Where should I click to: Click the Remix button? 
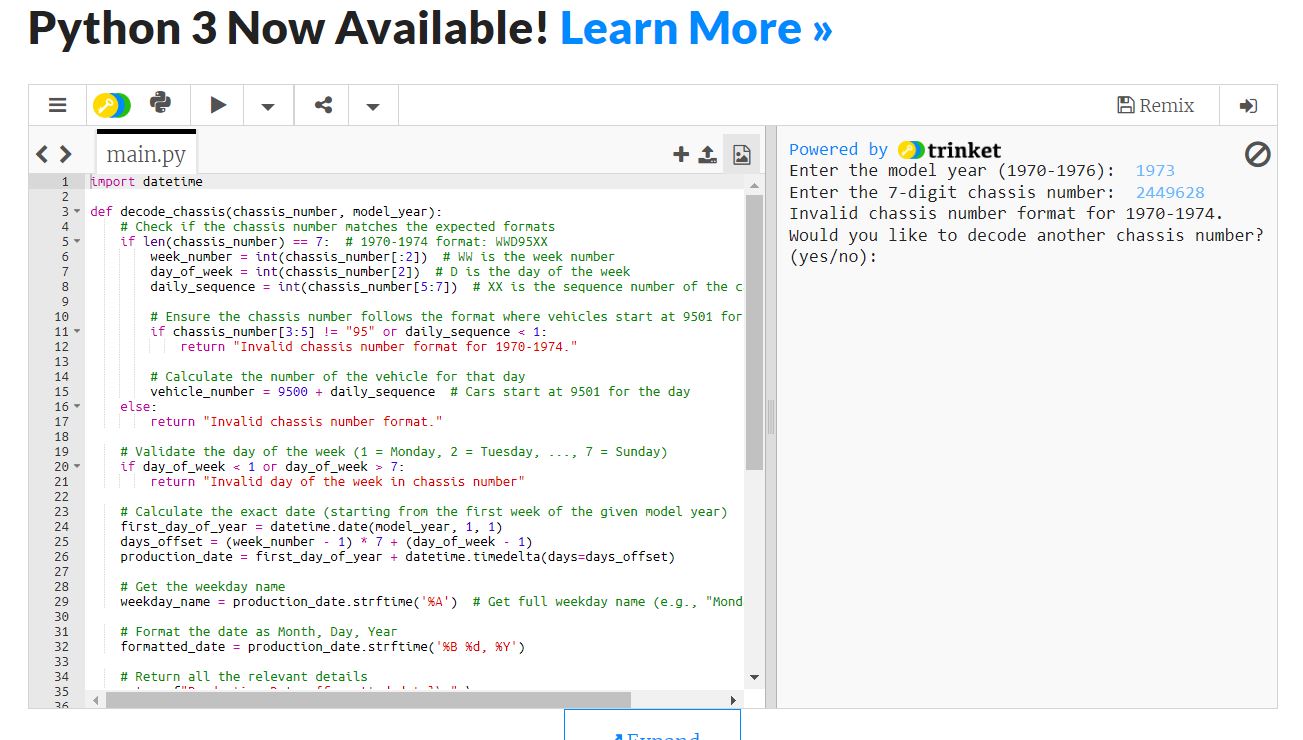tap(1155, 105)
